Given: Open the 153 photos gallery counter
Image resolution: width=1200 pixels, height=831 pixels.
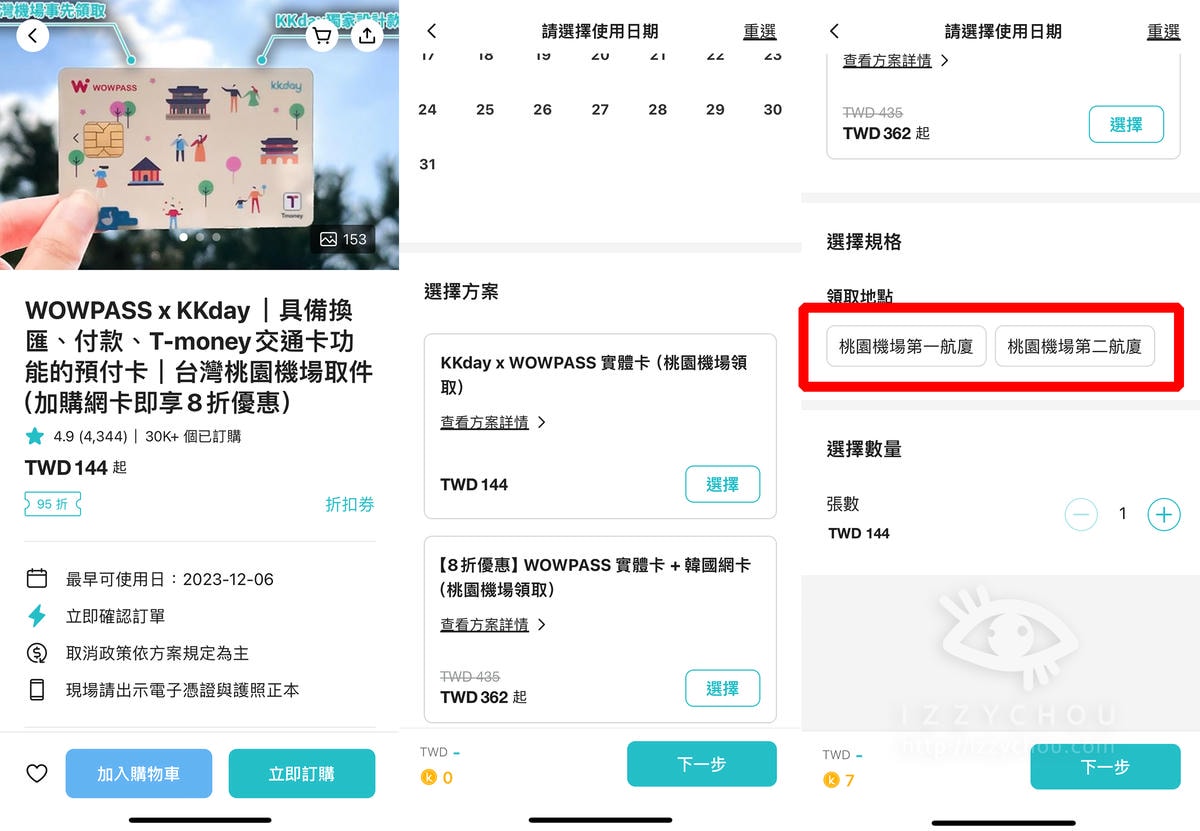Looking at the screenshot, I should pyautogui.click(x=343, y=239).
